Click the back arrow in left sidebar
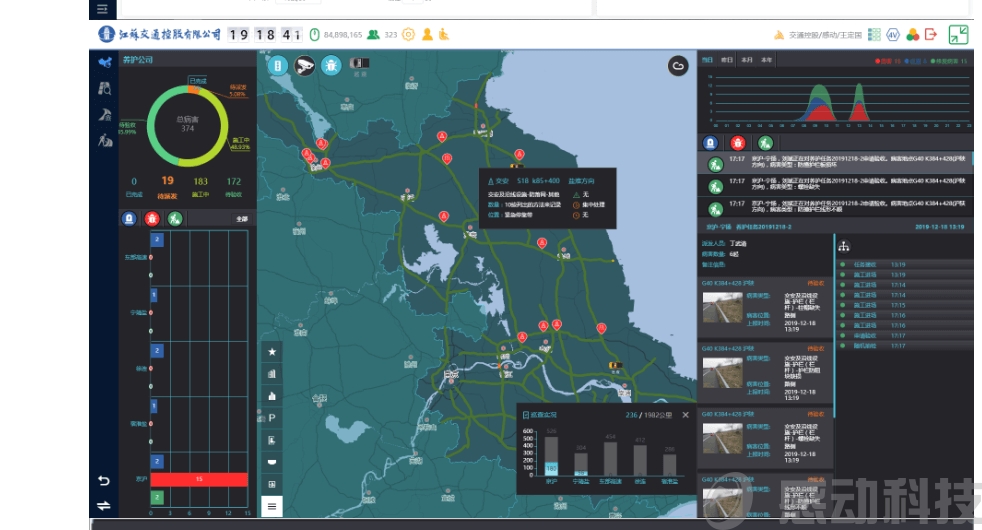 click(104, 481)
